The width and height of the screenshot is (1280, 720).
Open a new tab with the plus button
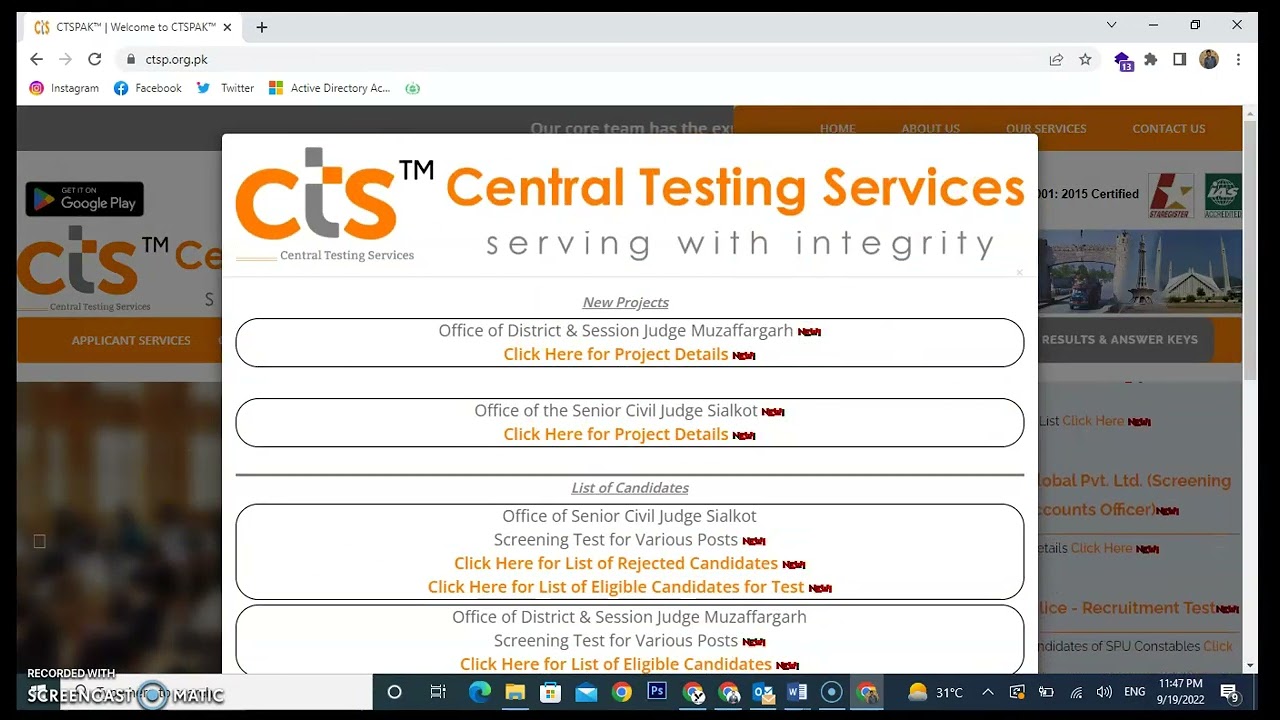pyautogui.click(x=262, y=27)
